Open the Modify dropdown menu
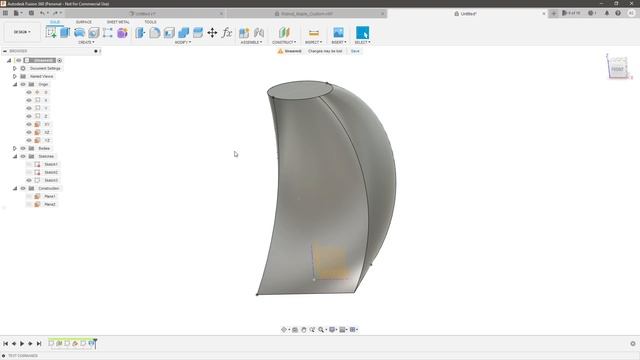640x360 pixels. (183, 42)
